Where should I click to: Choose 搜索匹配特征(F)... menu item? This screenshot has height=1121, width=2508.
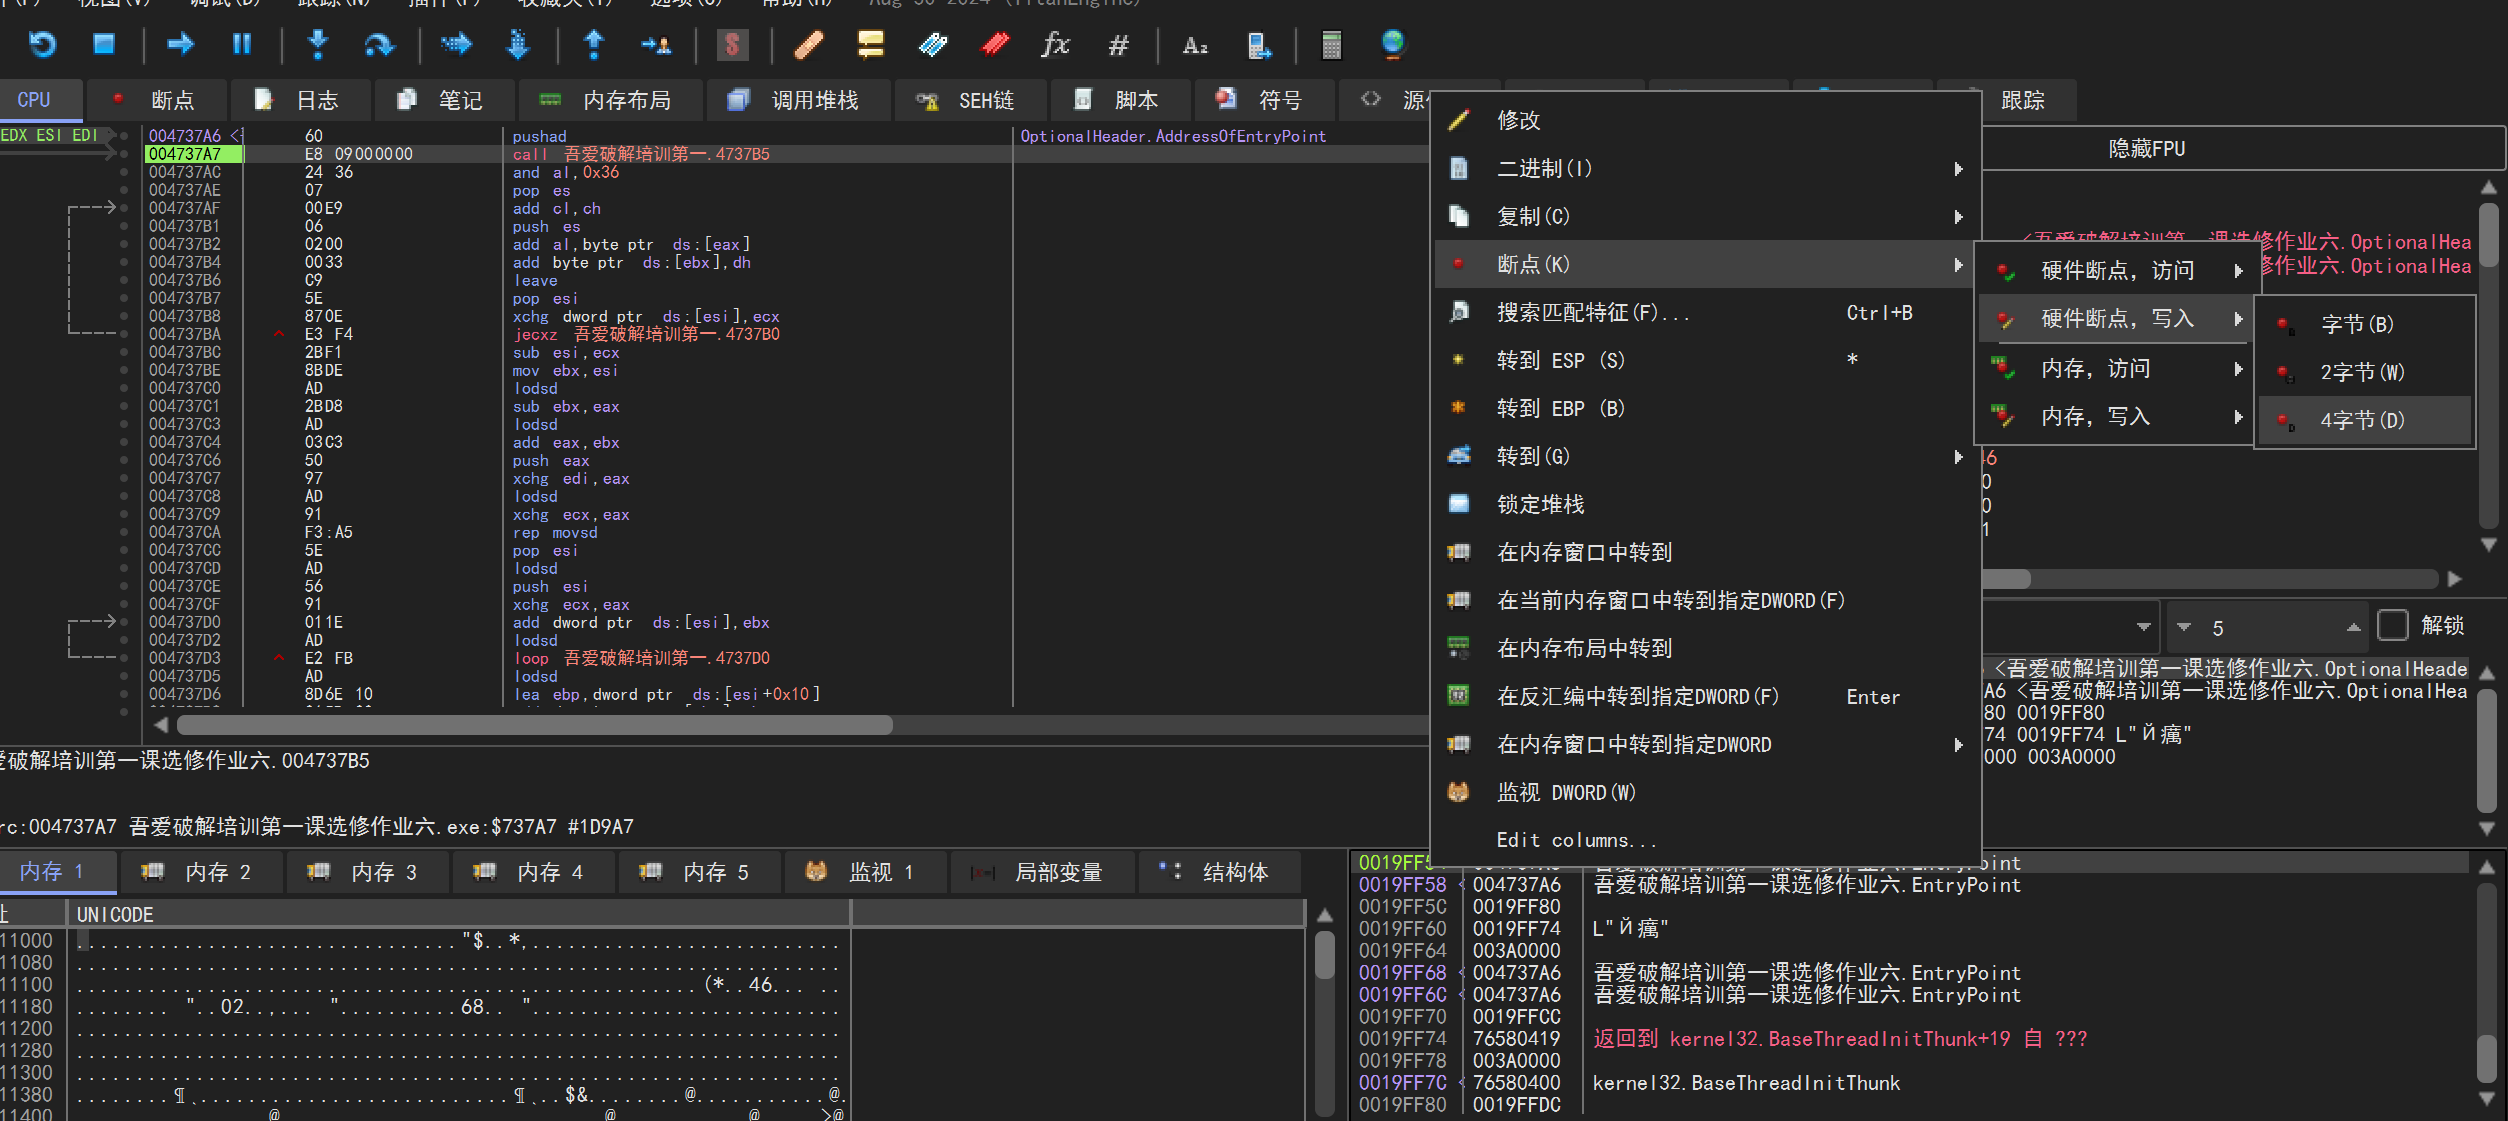point(1706,312)
